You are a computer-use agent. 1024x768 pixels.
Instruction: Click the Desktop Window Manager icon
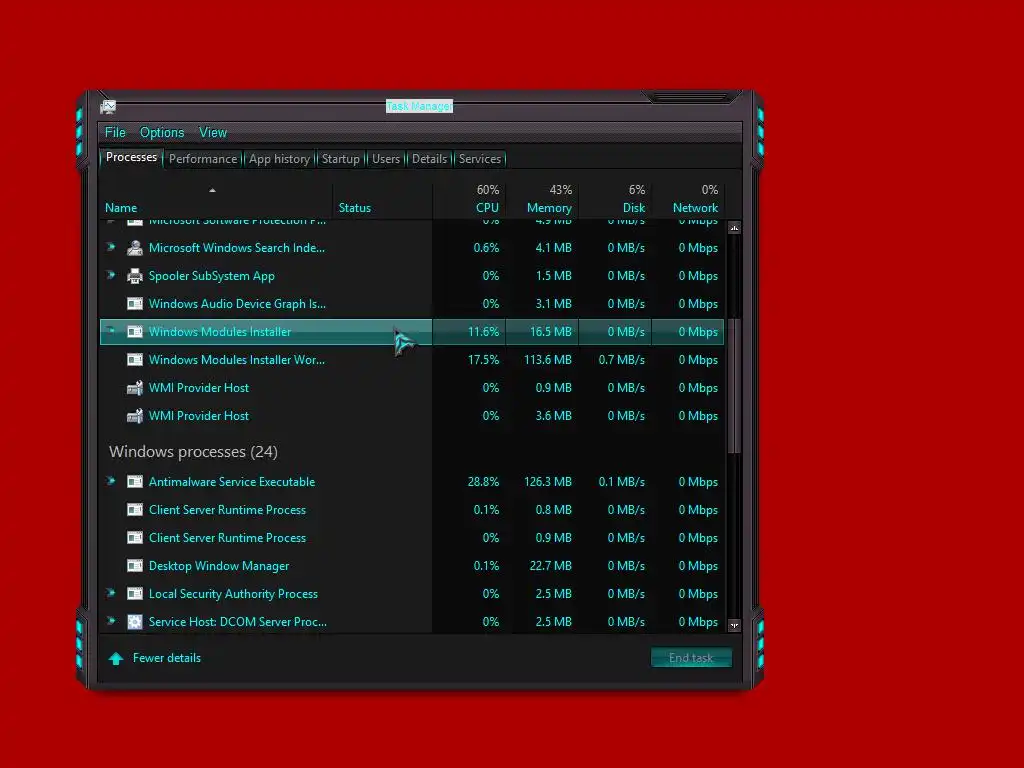pyautogui.click(x=135, y=566)
